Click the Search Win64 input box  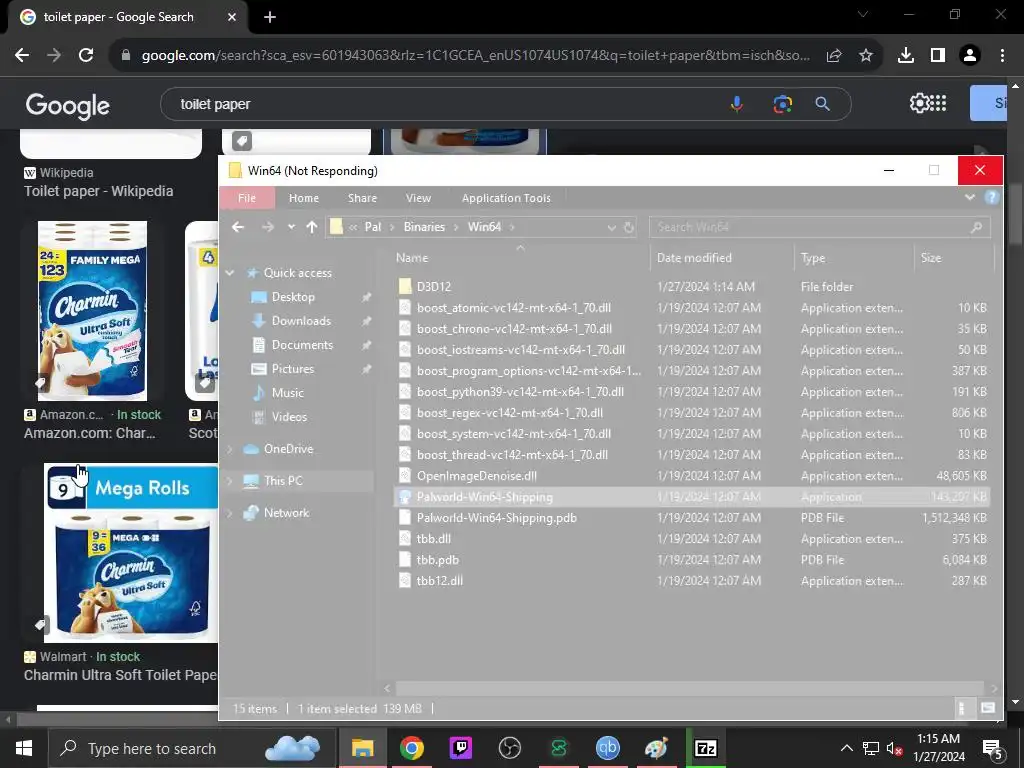820,227
